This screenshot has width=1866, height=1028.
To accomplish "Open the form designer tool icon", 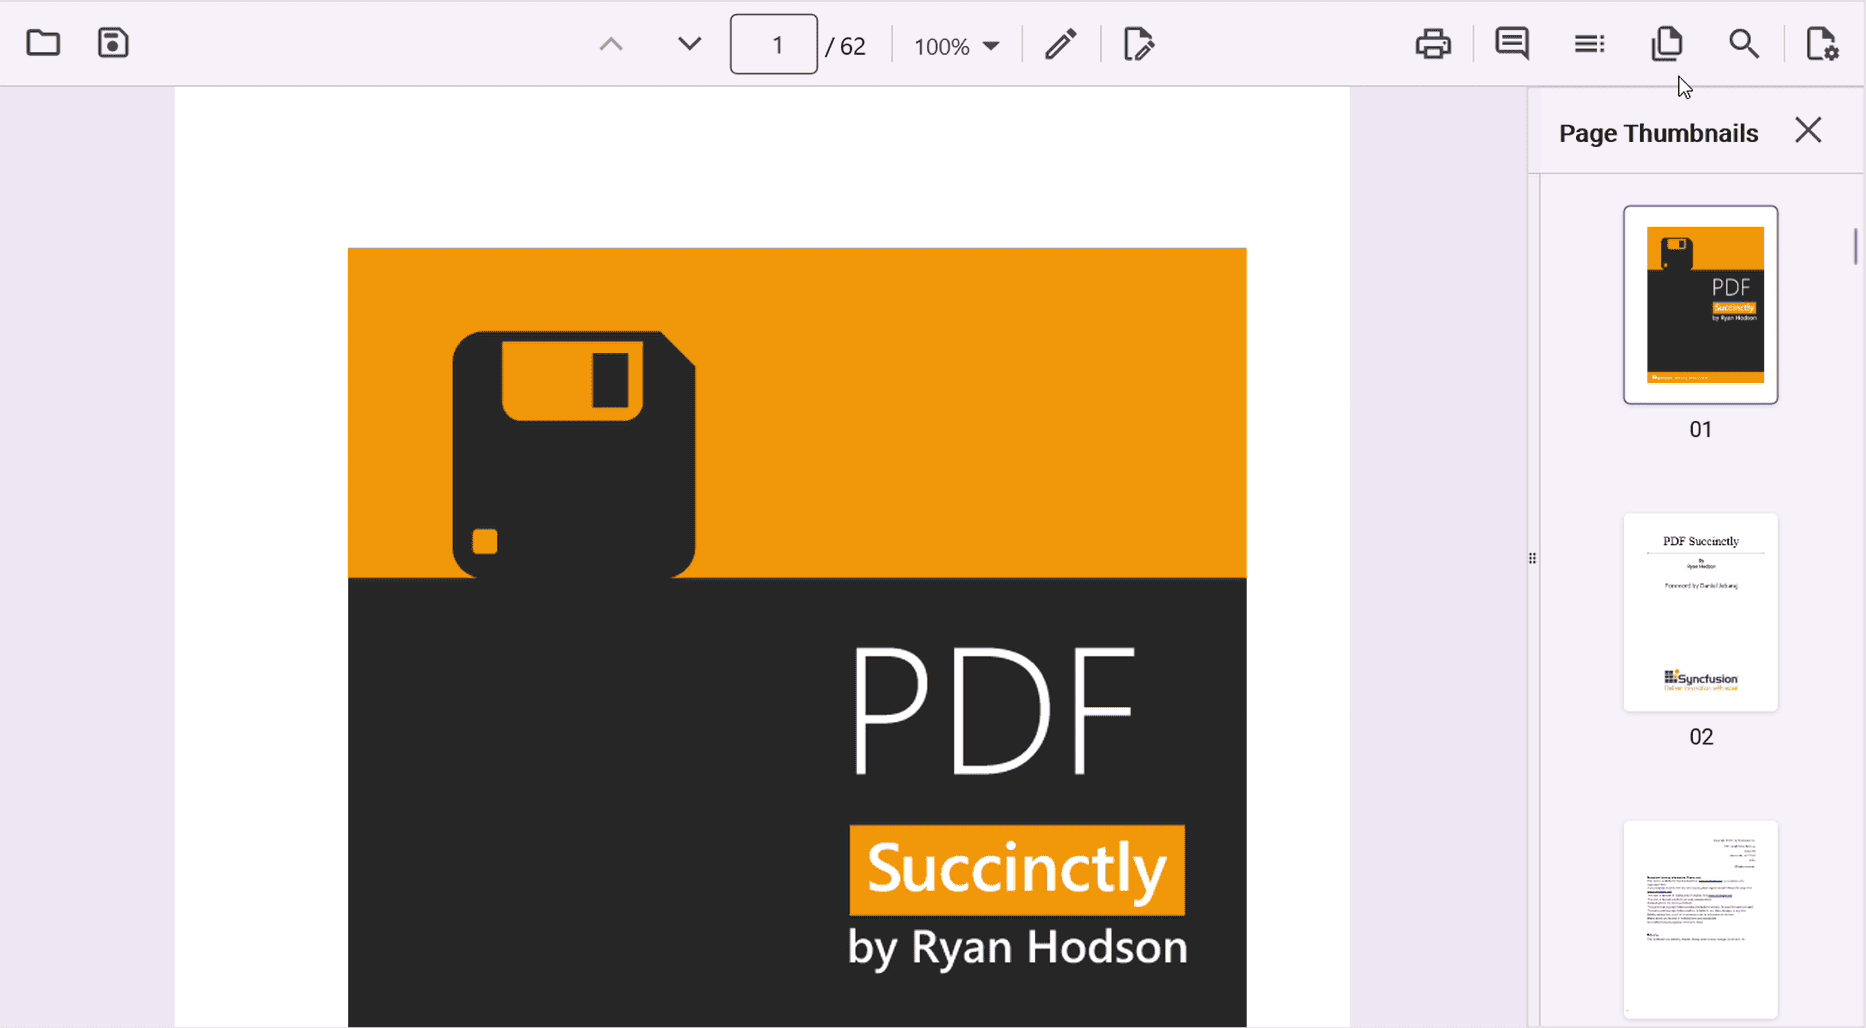I will 1138,44.
